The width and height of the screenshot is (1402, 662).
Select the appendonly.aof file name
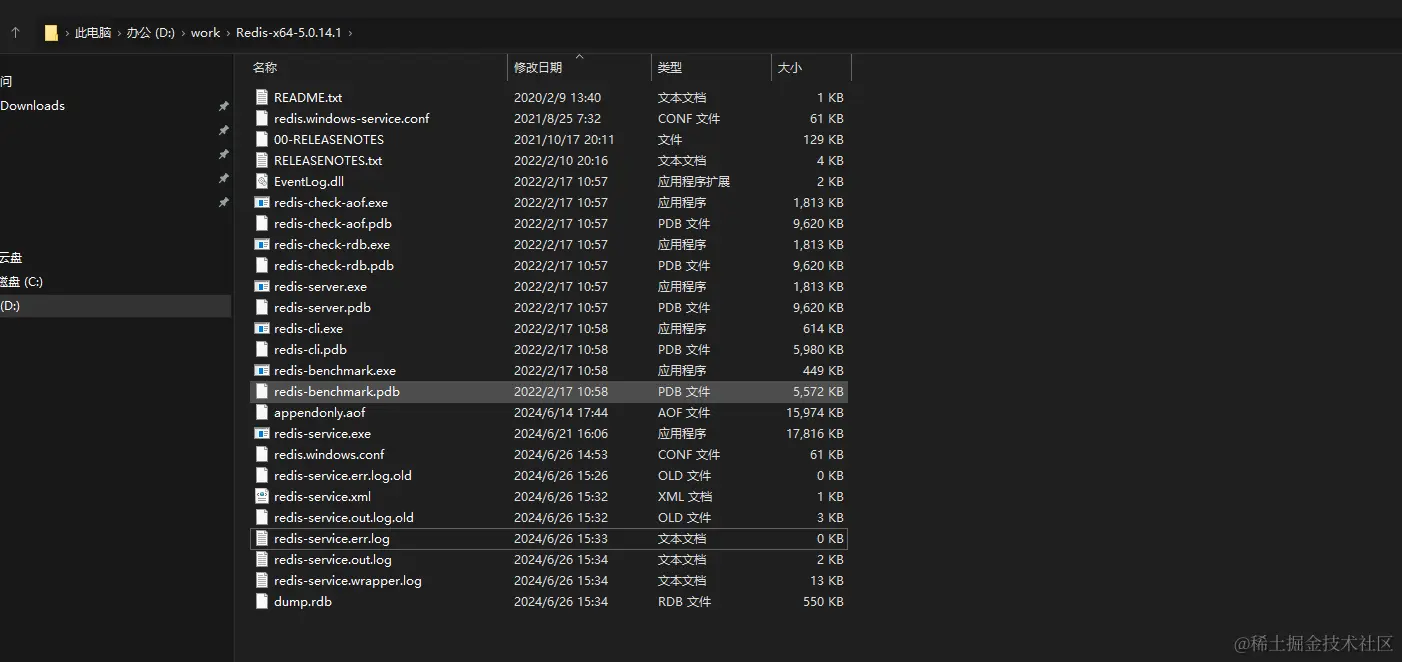(x=319, y=412)
